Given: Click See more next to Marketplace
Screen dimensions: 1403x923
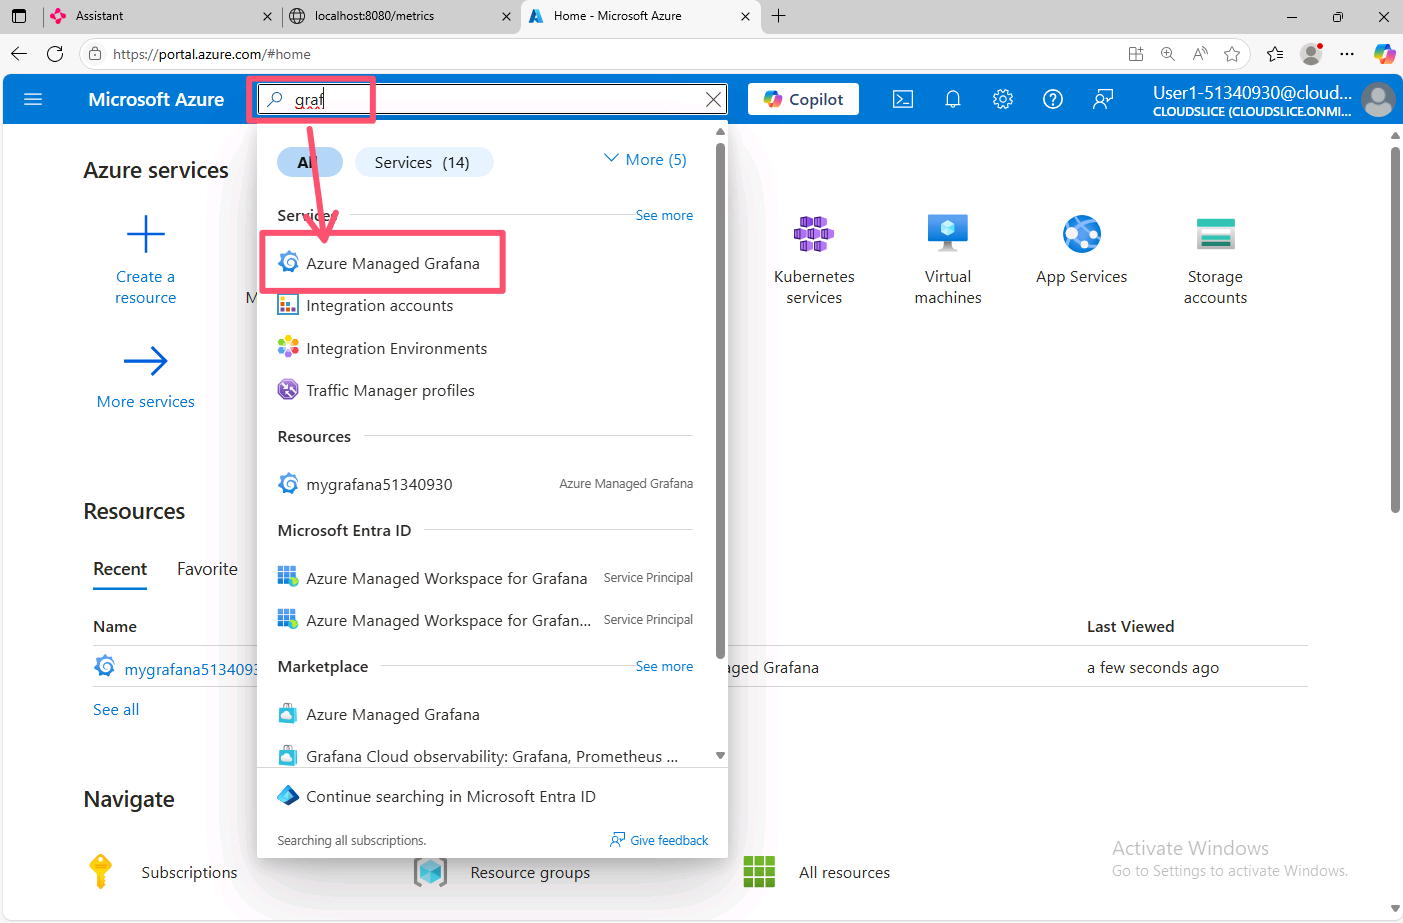Looking at the screenshot, I should 664,667.
